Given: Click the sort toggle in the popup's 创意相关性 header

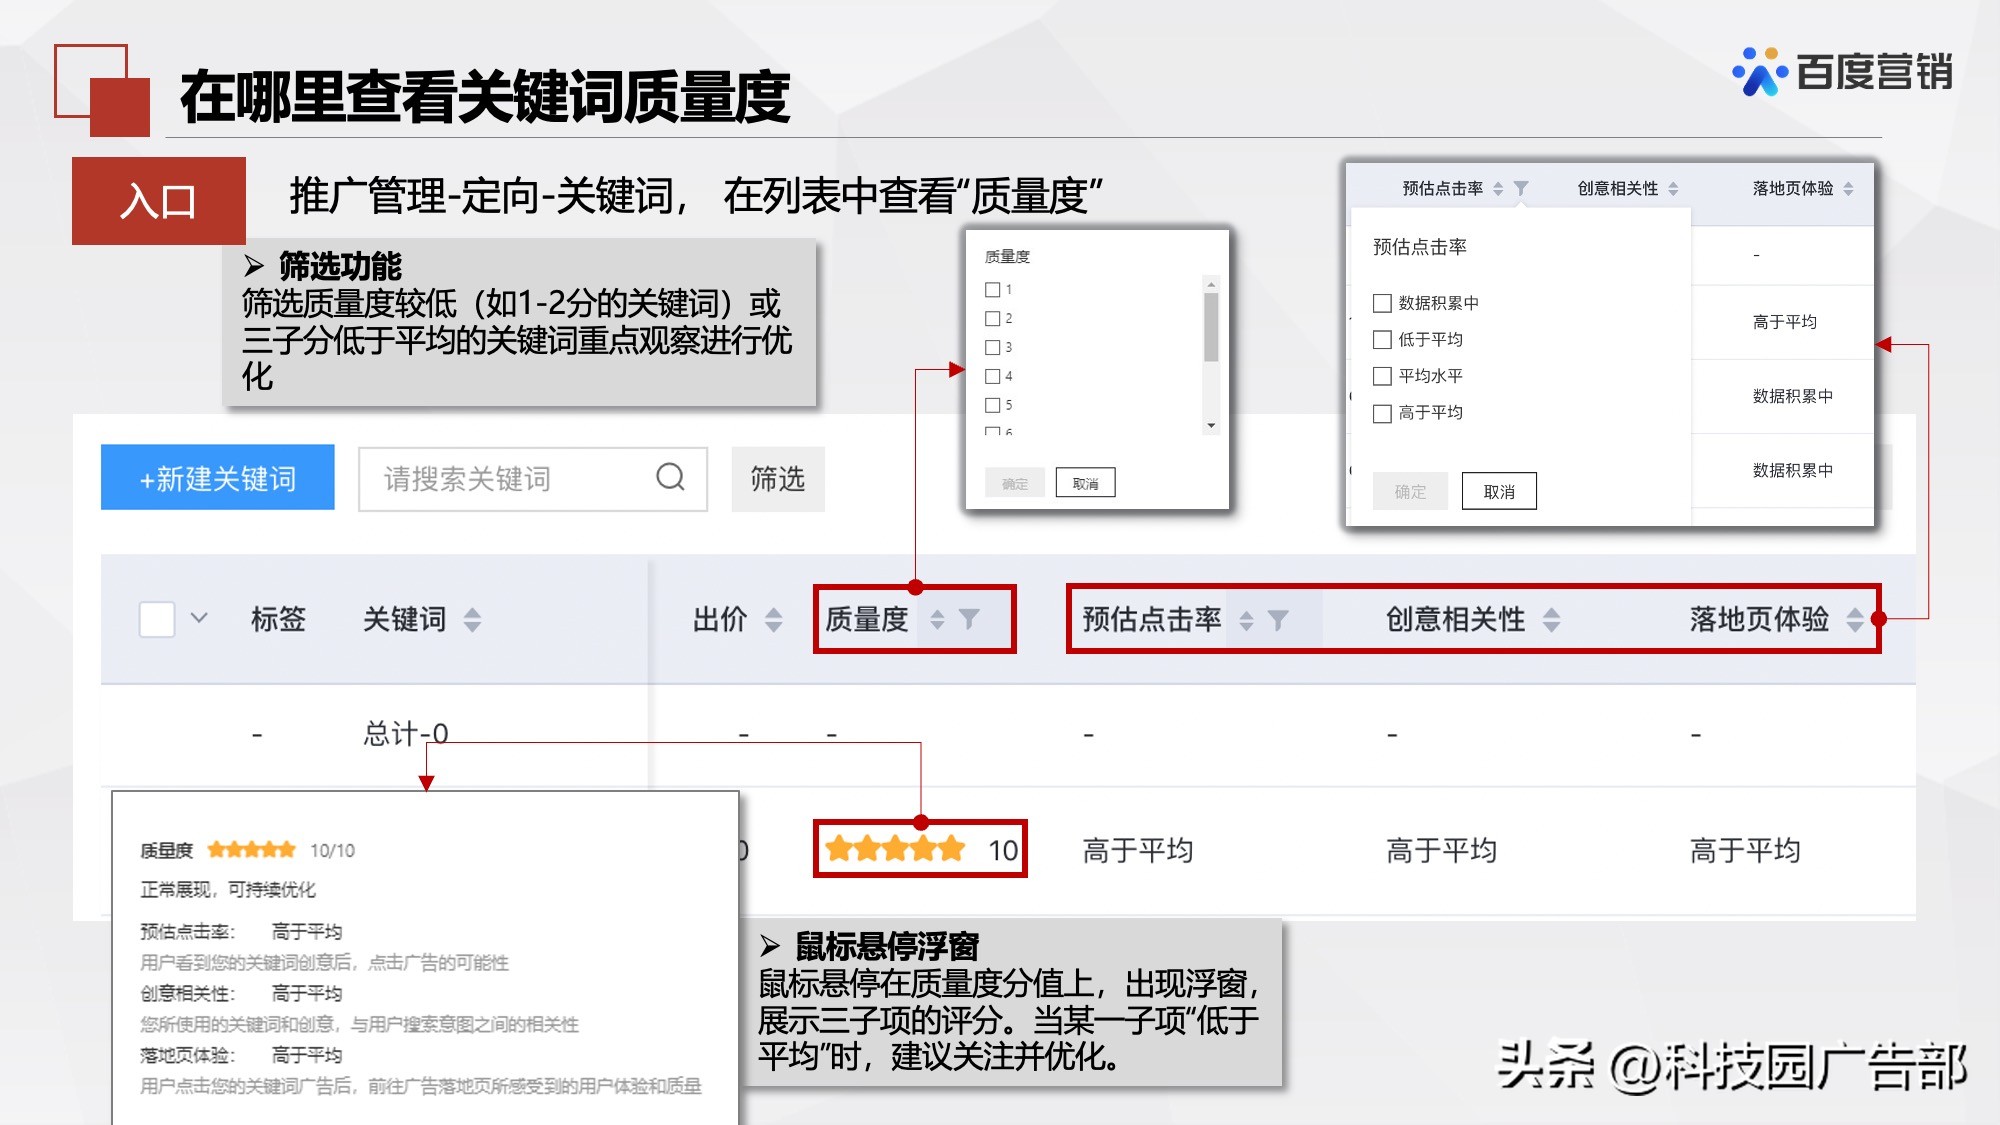Looking at the screenshot, I should pyautogui.click(x=1672, y=187).
